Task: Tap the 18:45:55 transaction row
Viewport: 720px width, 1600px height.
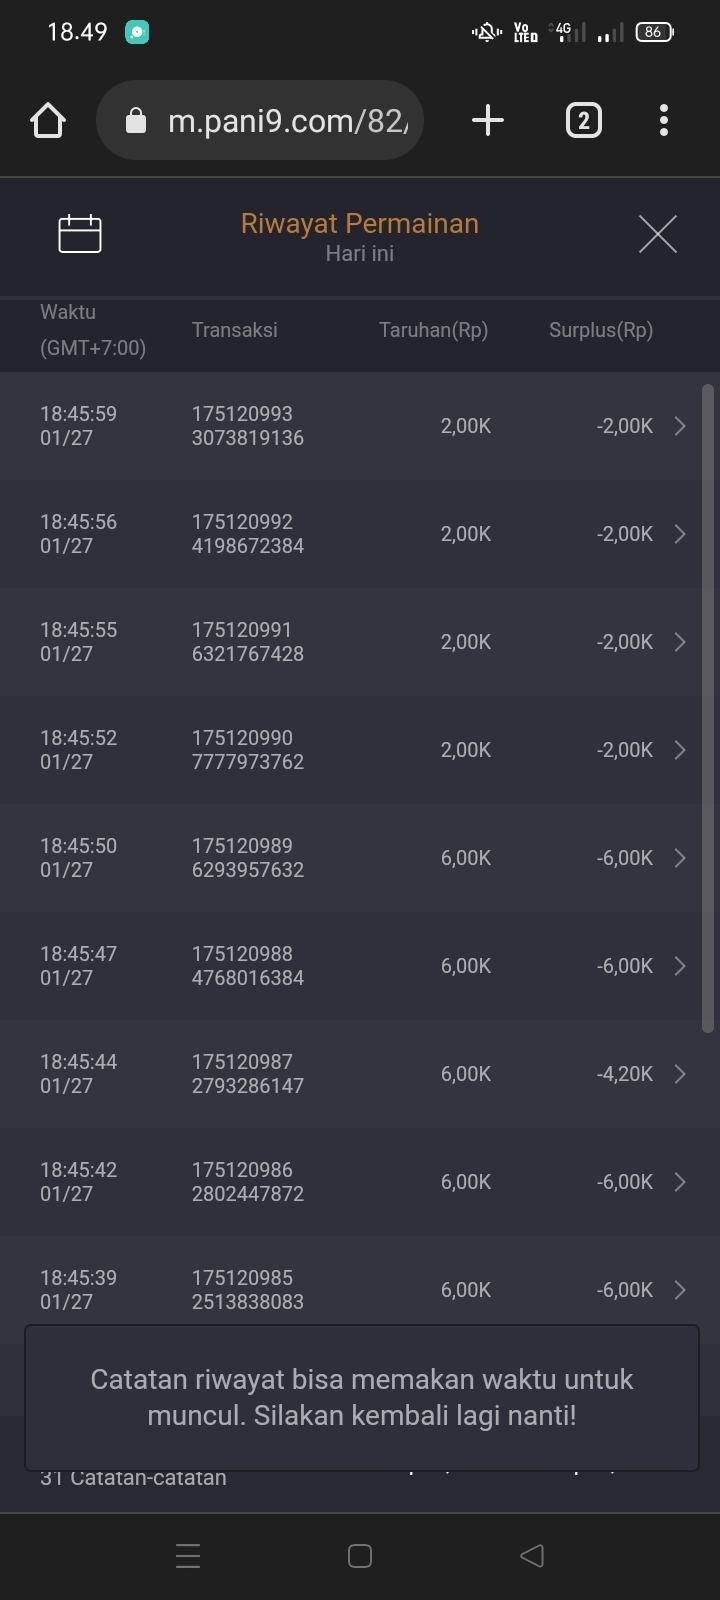Action: click(350, 642)
